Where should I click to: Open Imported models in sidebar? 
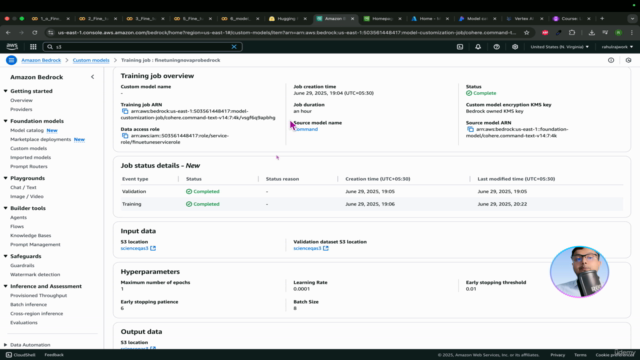(31, 157)
